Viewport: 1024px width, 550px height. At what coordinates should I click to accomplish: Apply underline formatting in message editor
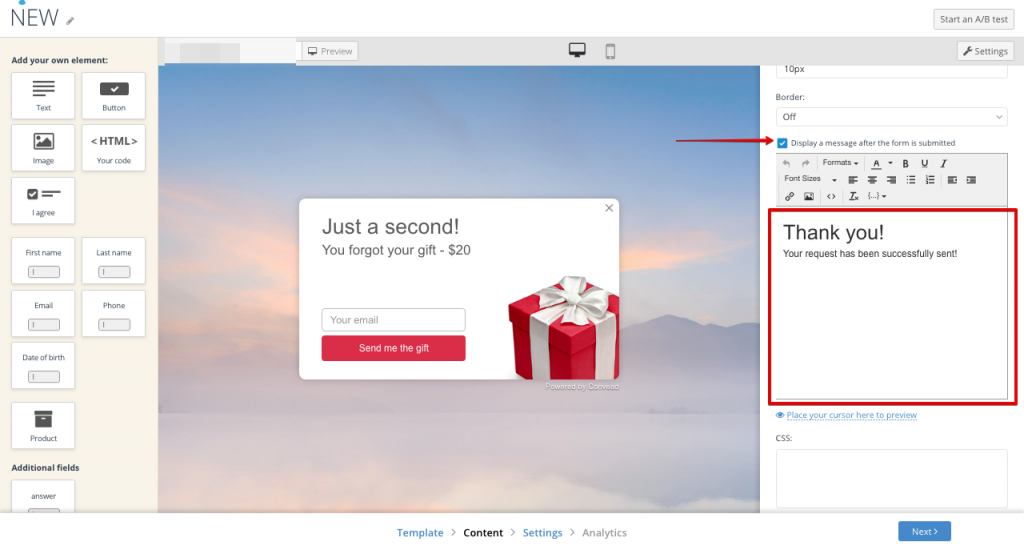pos(924,163)
